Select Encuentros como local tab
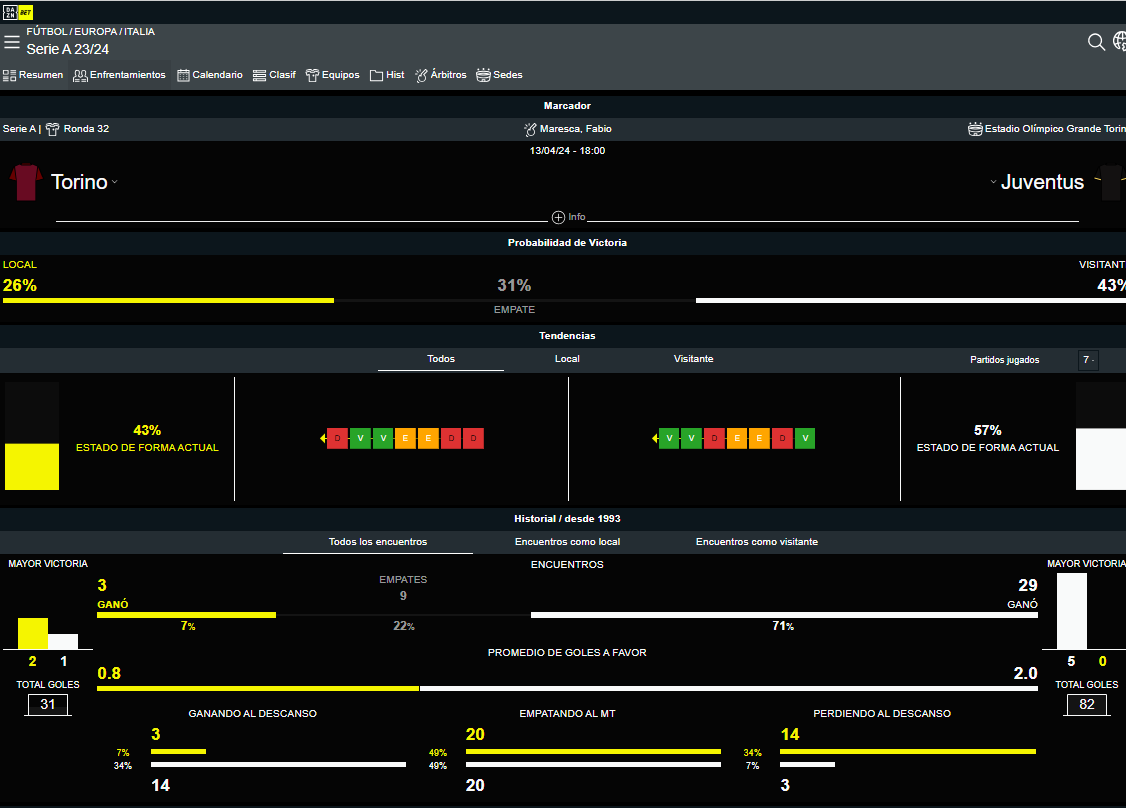The height and width of the screenshot is (808, 1126). (x=567, y=542)
